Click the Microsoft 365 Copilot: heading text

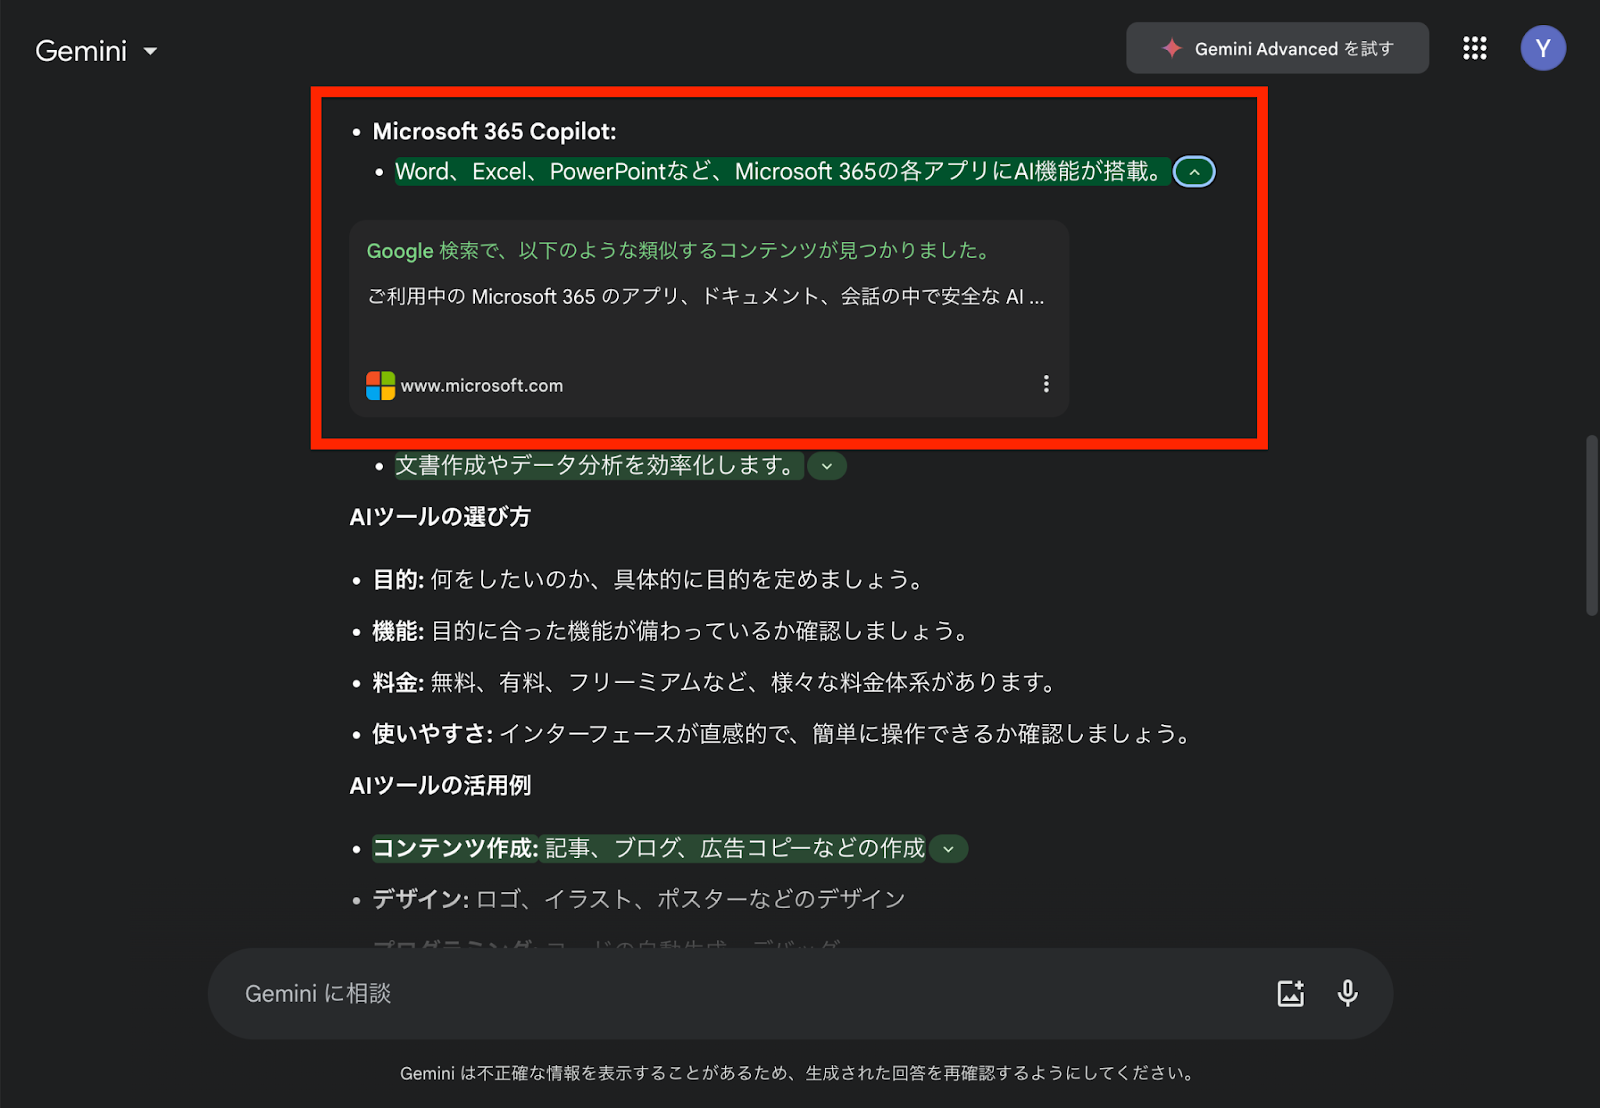point(494,131)
